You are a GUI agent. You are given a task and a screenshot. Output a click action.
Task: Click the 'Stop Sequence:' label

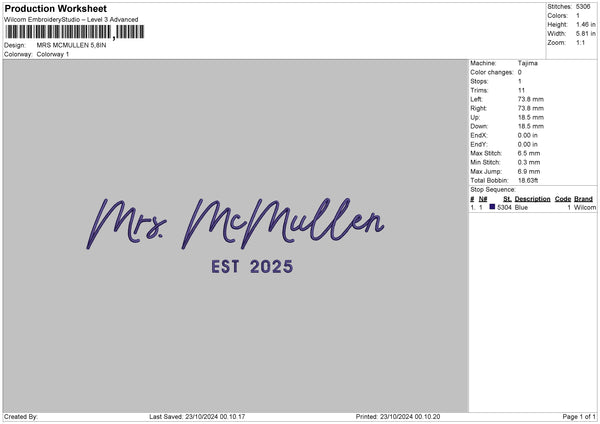(493, 189)
